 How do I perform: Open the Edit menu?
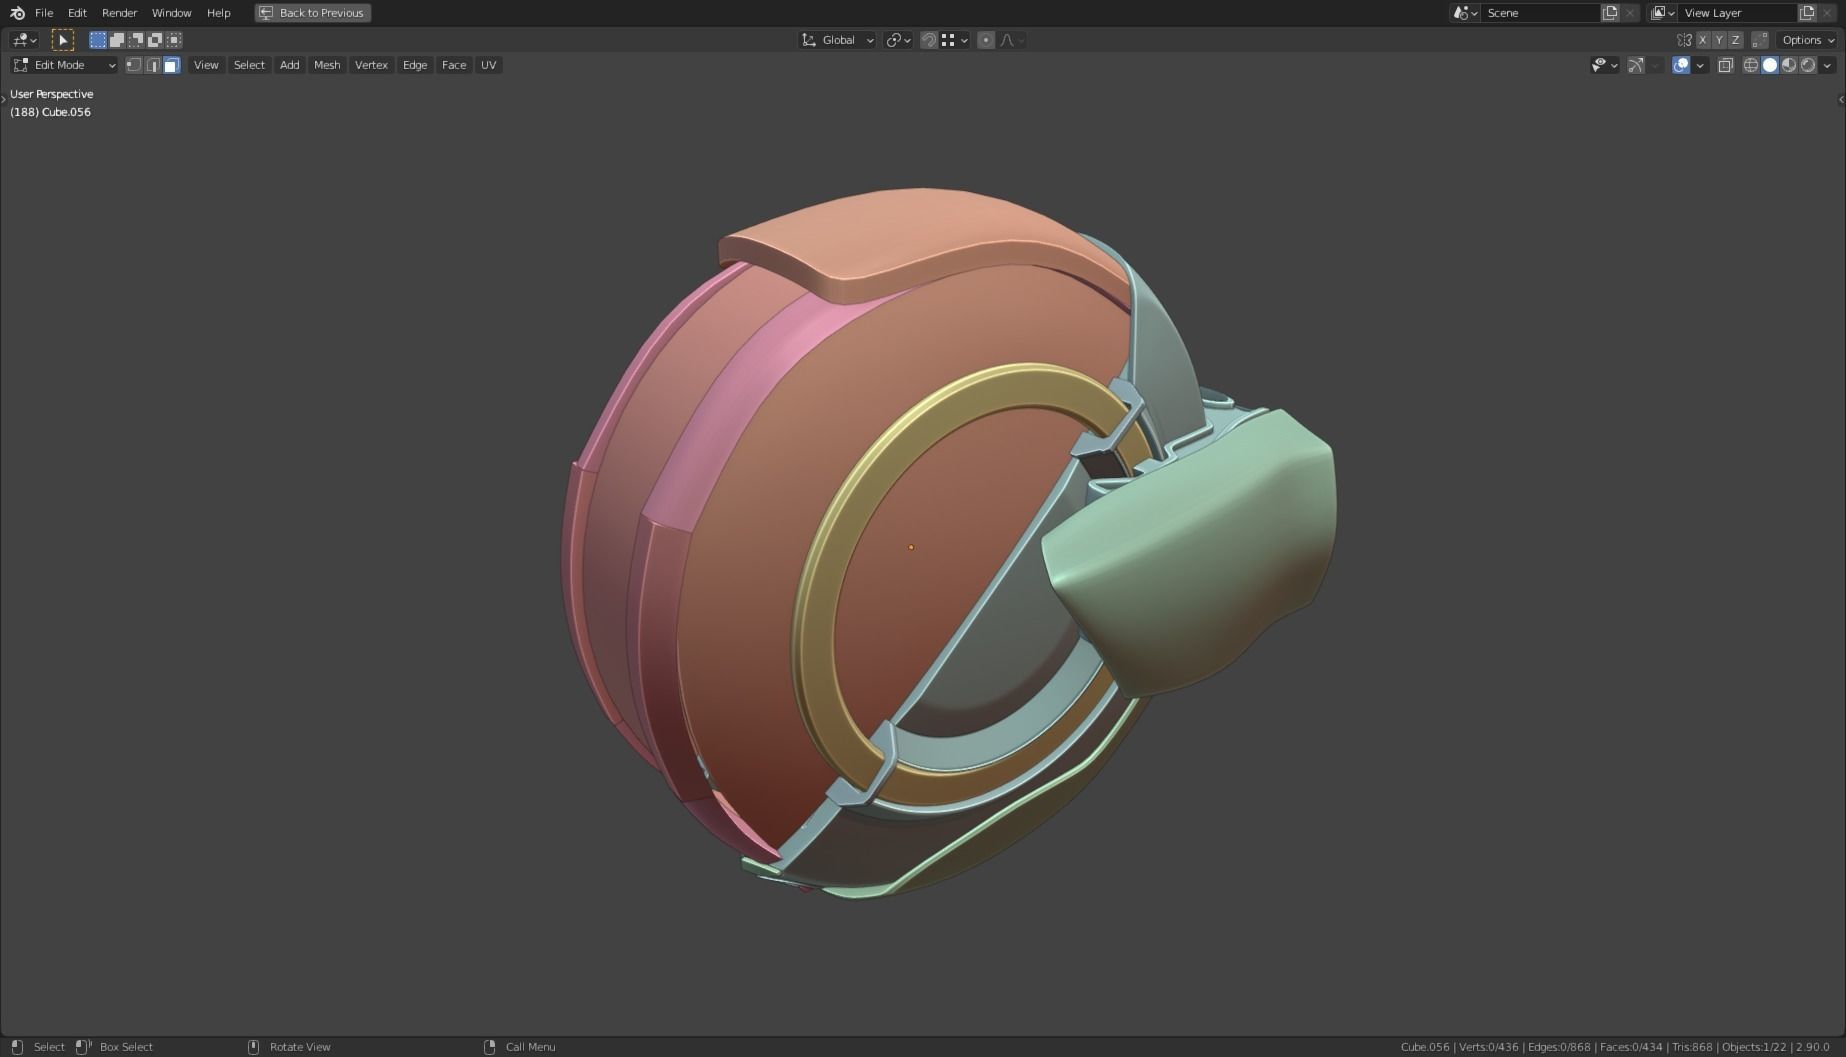coord(77,13)
